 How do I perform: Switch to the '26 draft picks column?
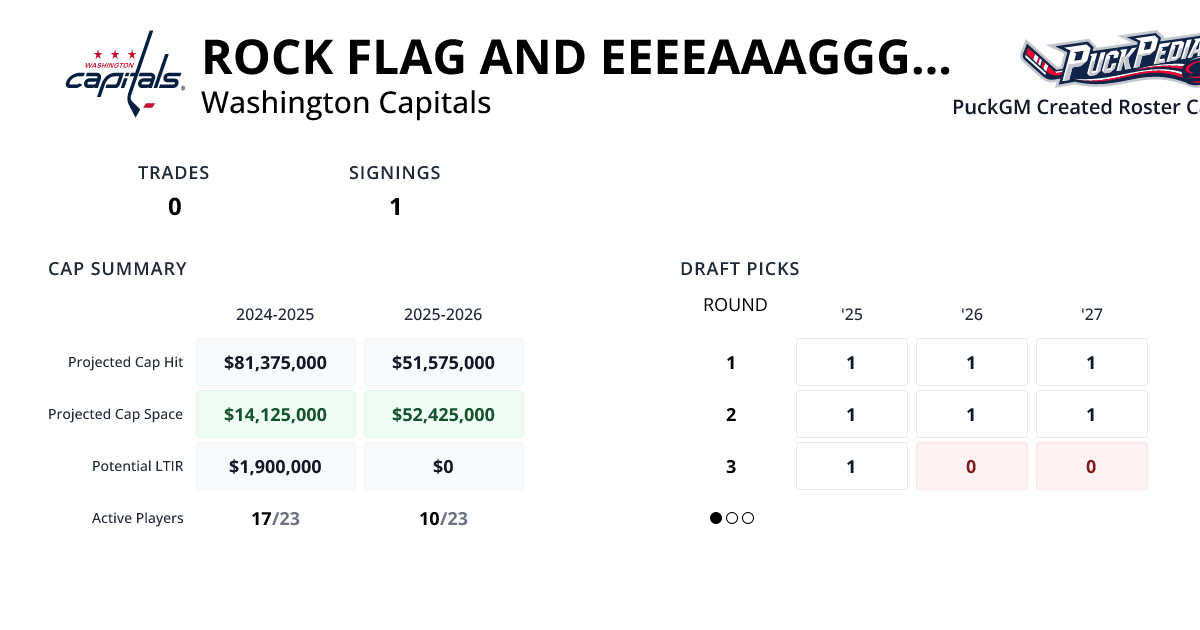coord(971,314)
